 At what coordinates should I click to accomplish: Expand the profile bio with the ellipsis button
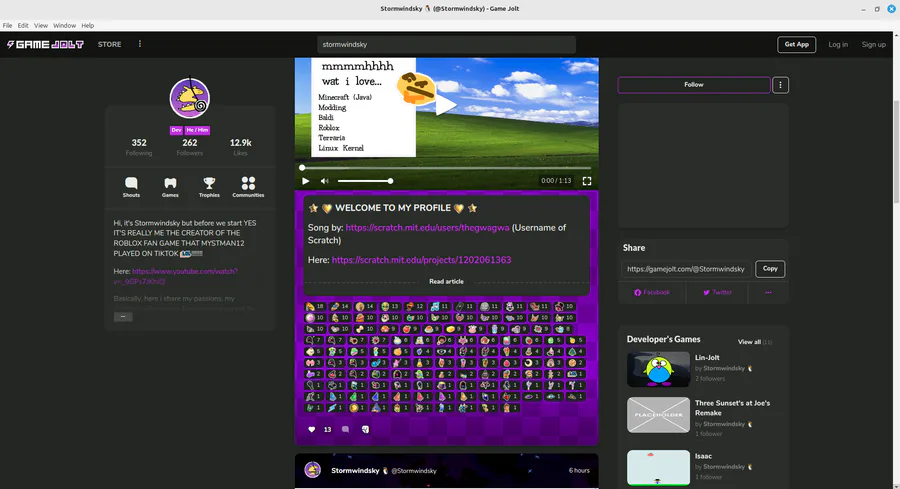[123, 317]
